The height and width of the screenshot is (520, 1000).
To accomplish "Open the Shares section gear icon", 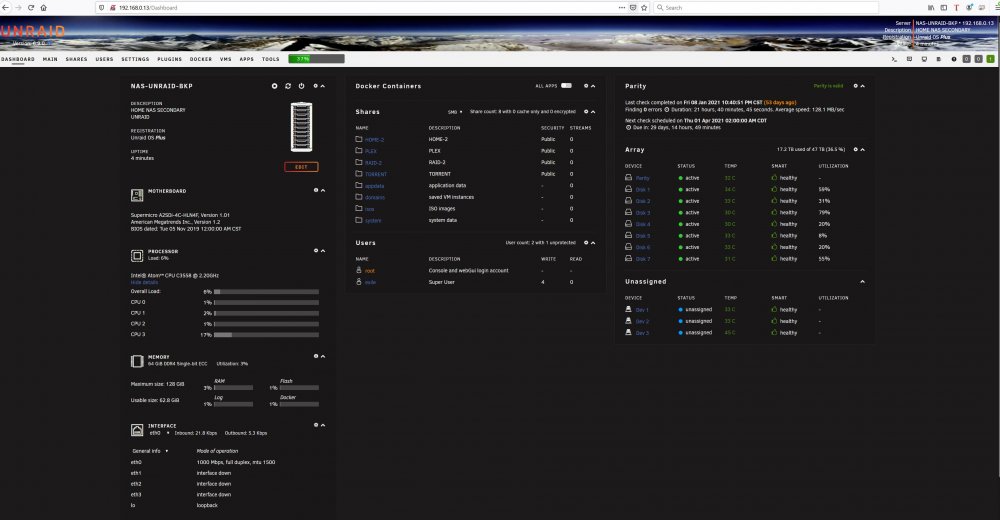I will [x=586, y=112].
